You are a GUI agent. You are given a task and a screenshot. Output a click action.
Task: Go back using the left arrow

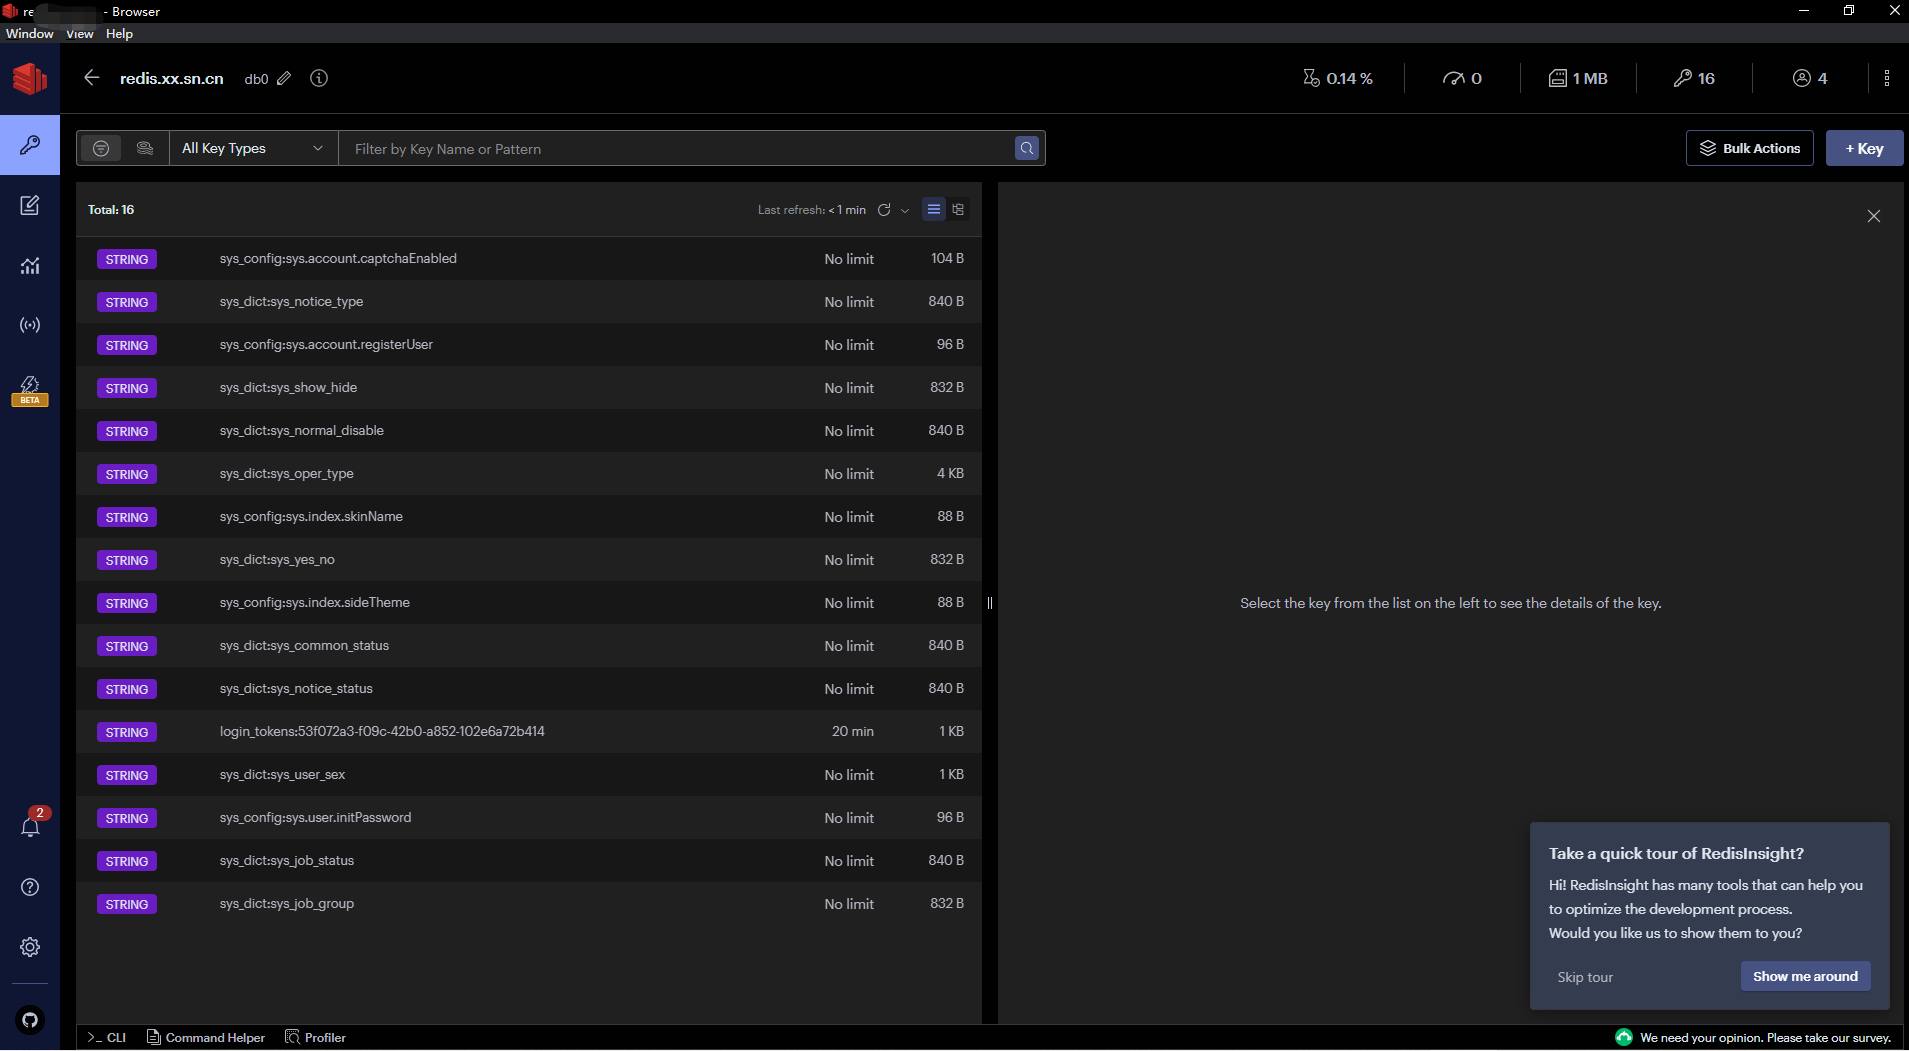pos(92,78)
